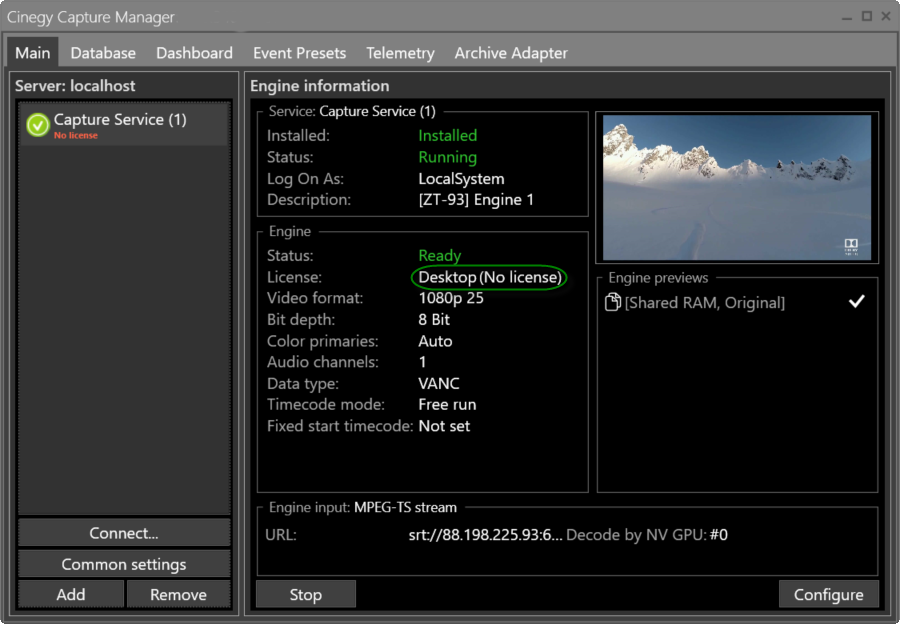900x624 pixels.
Task: Open the Telemetry tab
Action: click(400, 53)
